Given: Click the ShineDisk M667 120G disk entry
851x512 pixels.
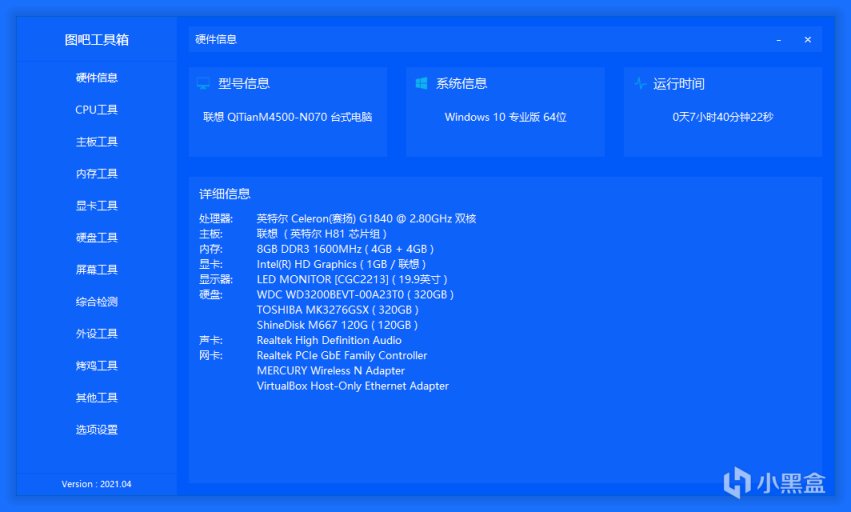Looking at the screenshot, I should point(337,325).
